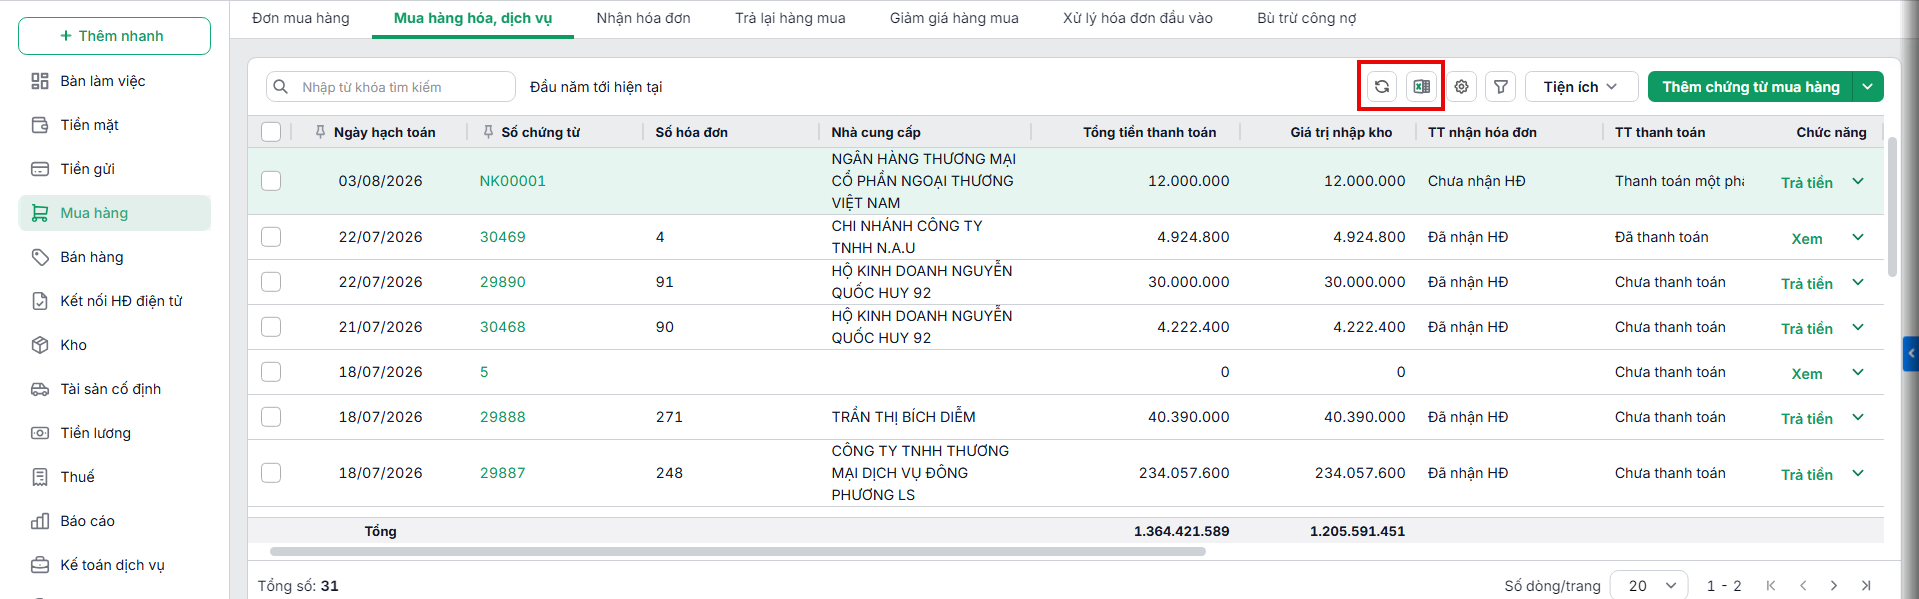Screen dimensions: 1919x599
Task: Click the Kết nối HĐ điện tử icon
Action: pyautogui.click(x=40, y=301)
